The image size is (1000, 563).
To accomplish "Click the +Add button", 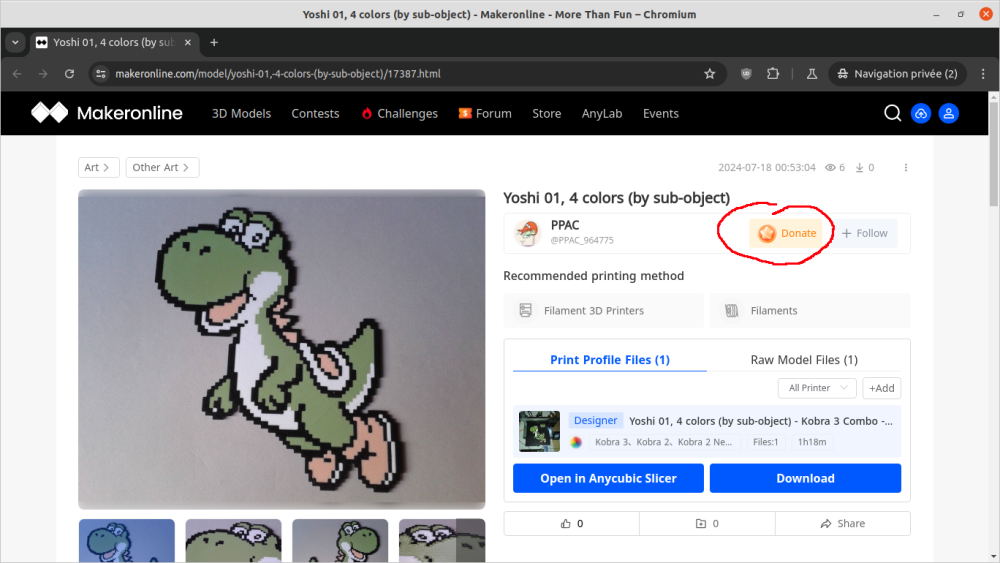I will 881,388.
